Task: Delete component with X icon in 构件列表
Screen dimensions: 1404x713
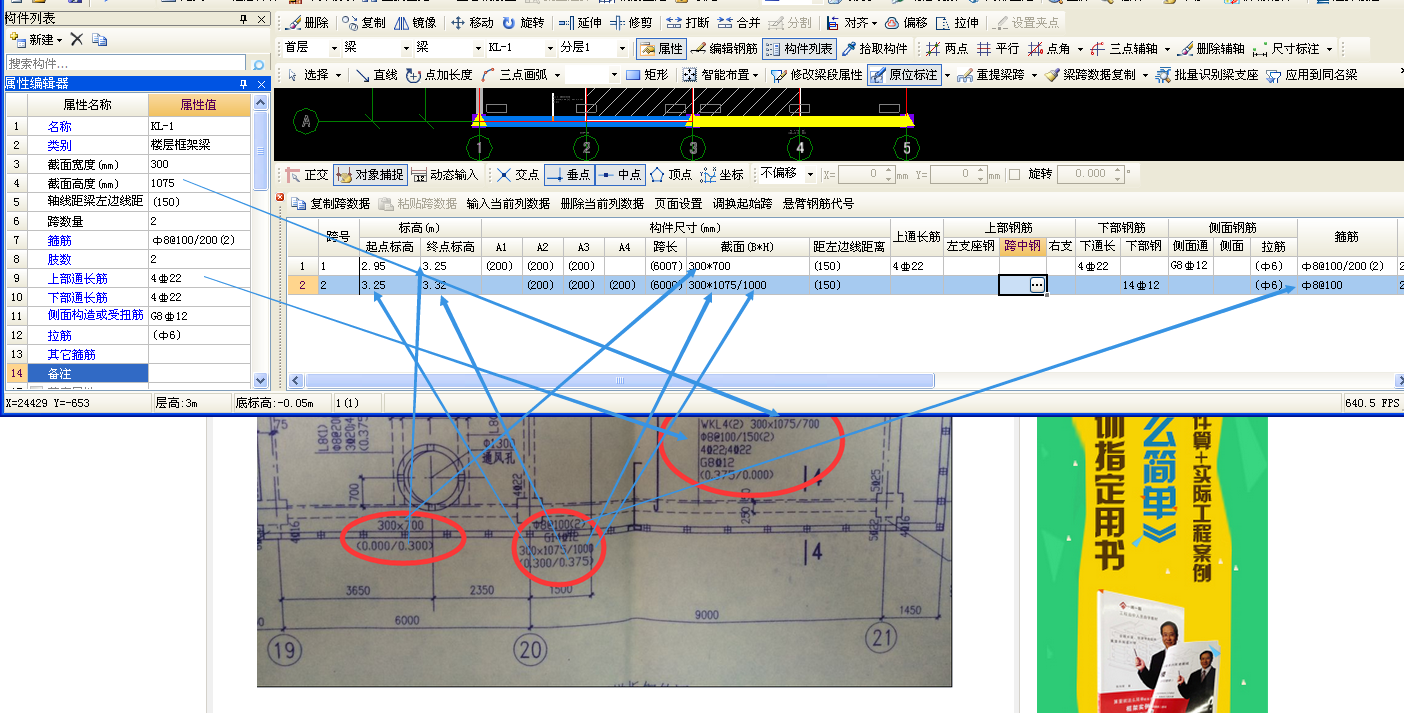Action: pyautogui.click(x=76, y=39)
